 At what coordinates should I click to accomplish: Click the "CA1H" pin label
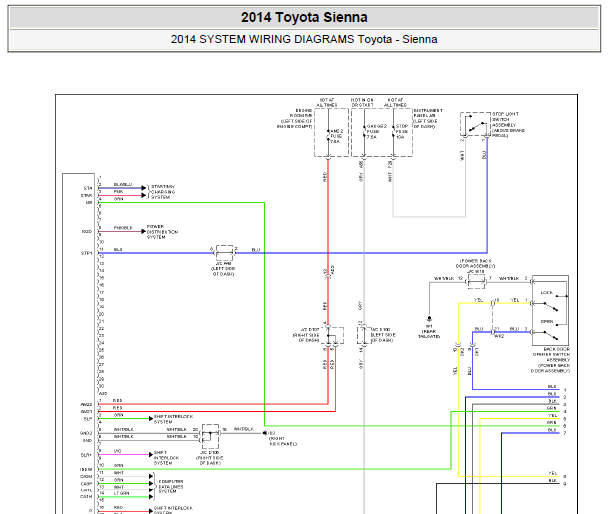[x=86, y=497]
